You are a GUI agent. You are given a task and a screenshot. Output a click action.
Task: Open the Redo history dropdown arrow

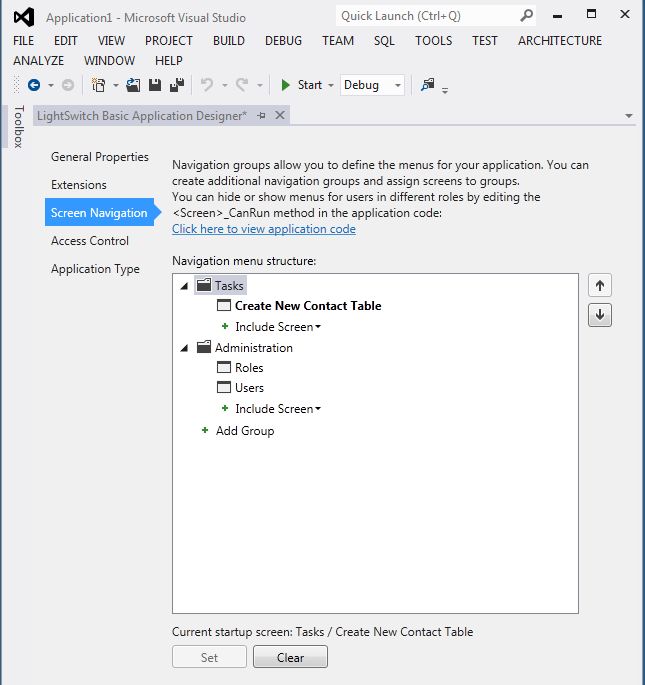[260, 85]
